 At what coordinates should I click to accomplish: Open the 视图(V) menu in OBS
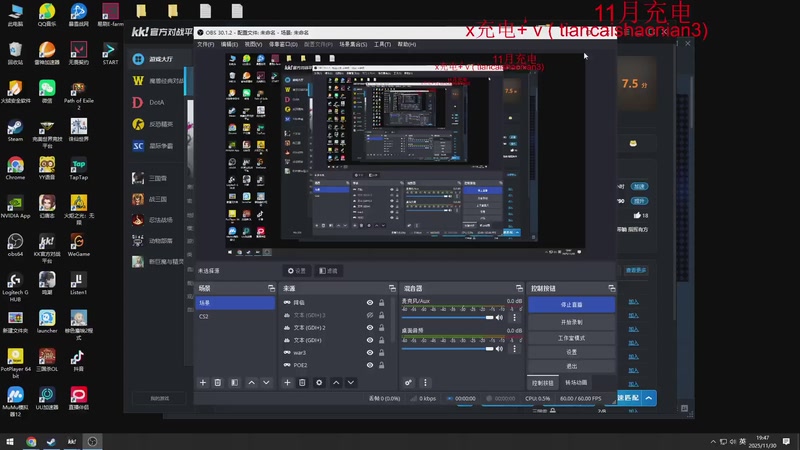tap(253, 44)
